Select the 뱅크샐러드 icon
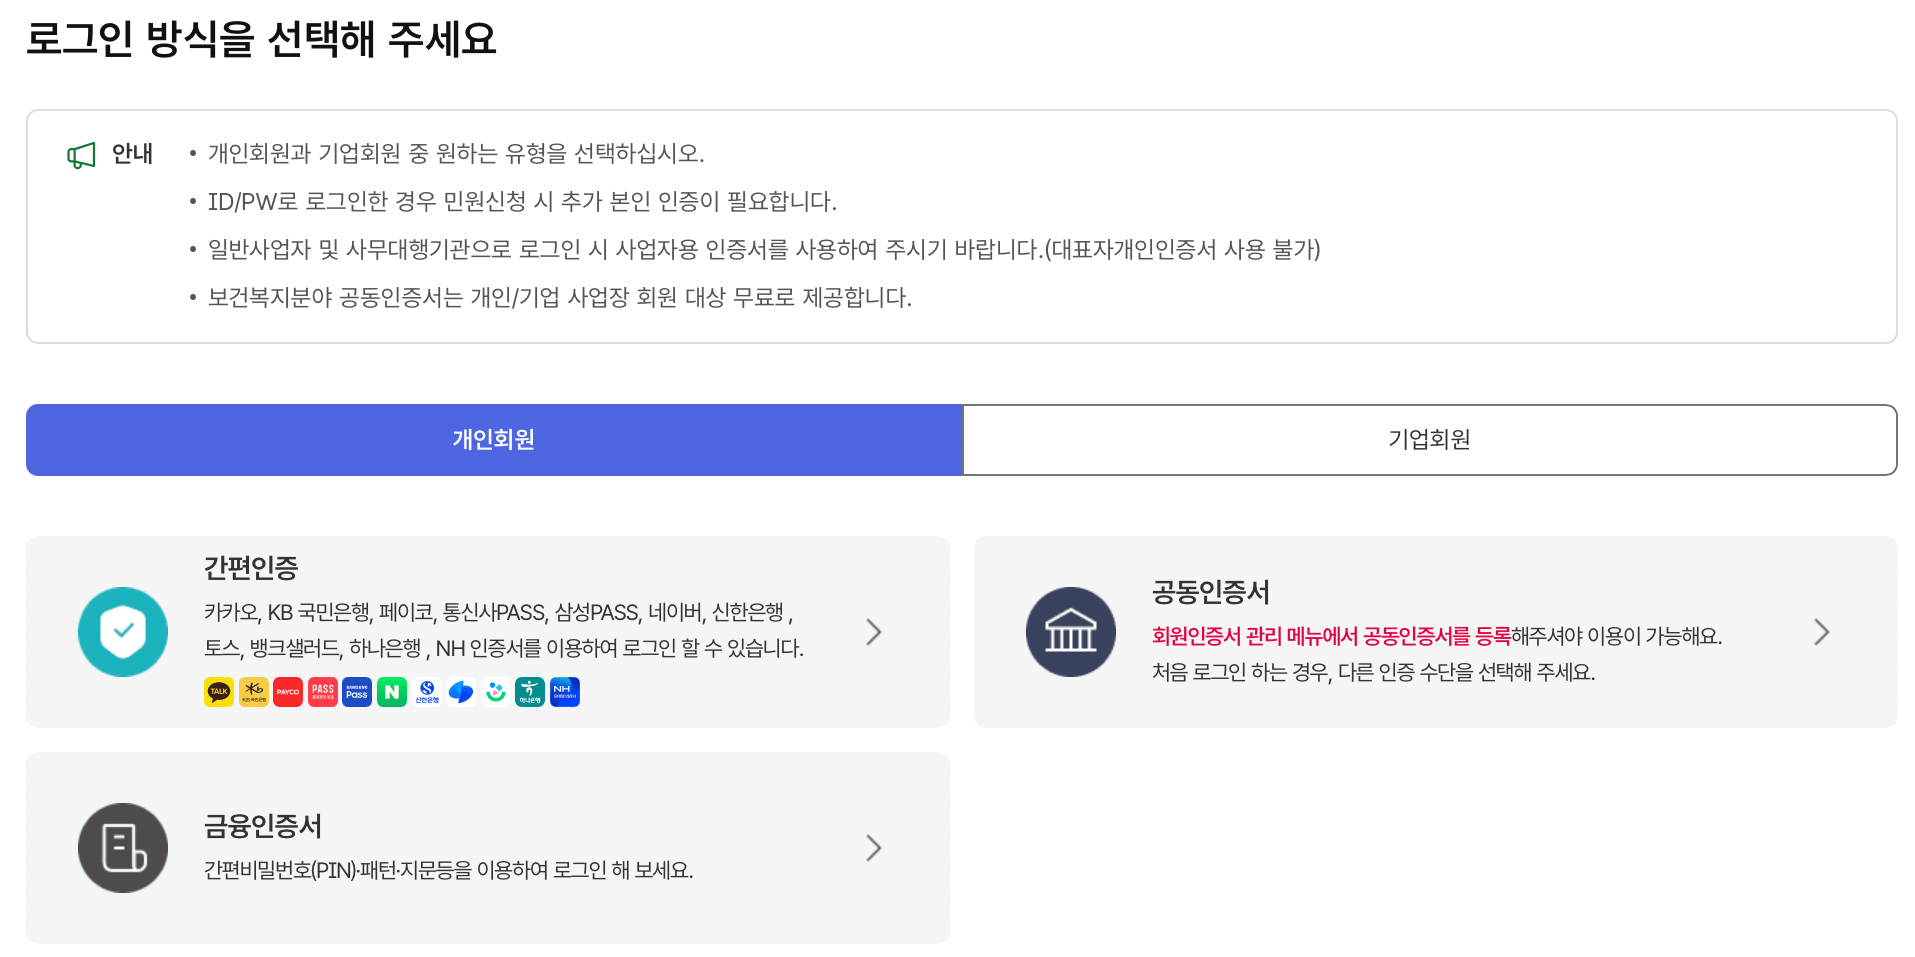1915x957 pixels. [495, 692]
